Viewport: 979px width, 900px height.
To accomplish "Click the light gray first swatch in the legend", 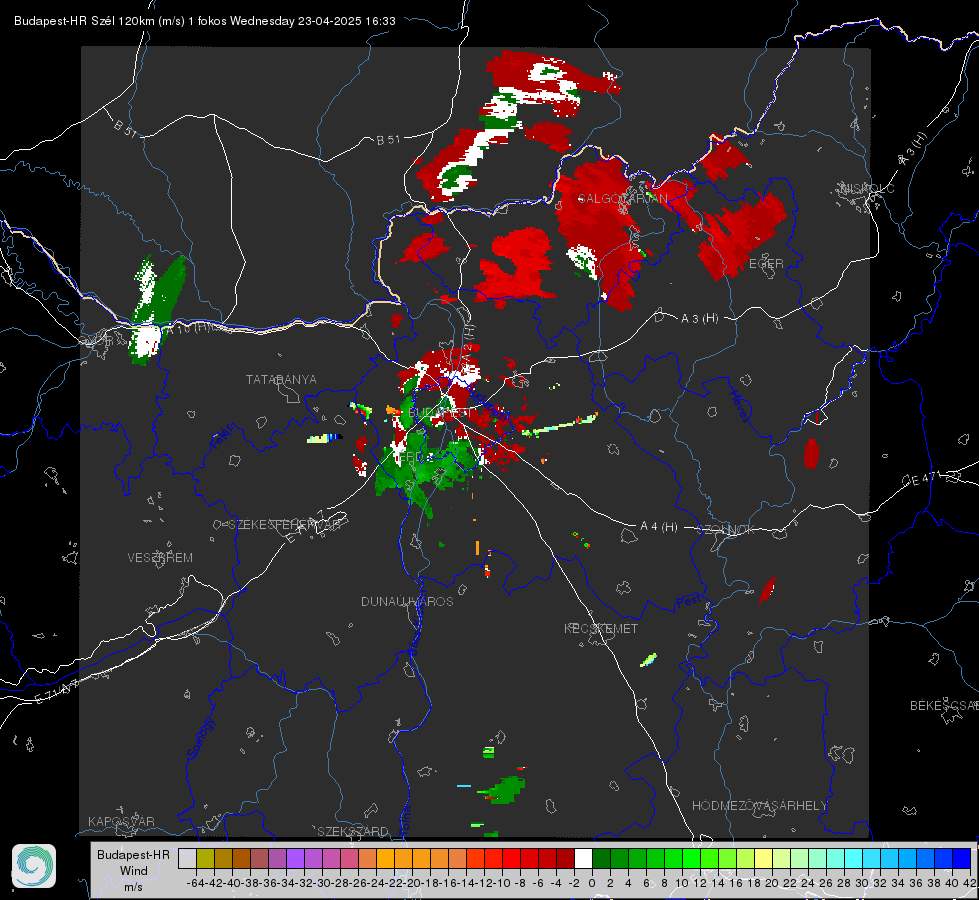I will coord(187,858).
